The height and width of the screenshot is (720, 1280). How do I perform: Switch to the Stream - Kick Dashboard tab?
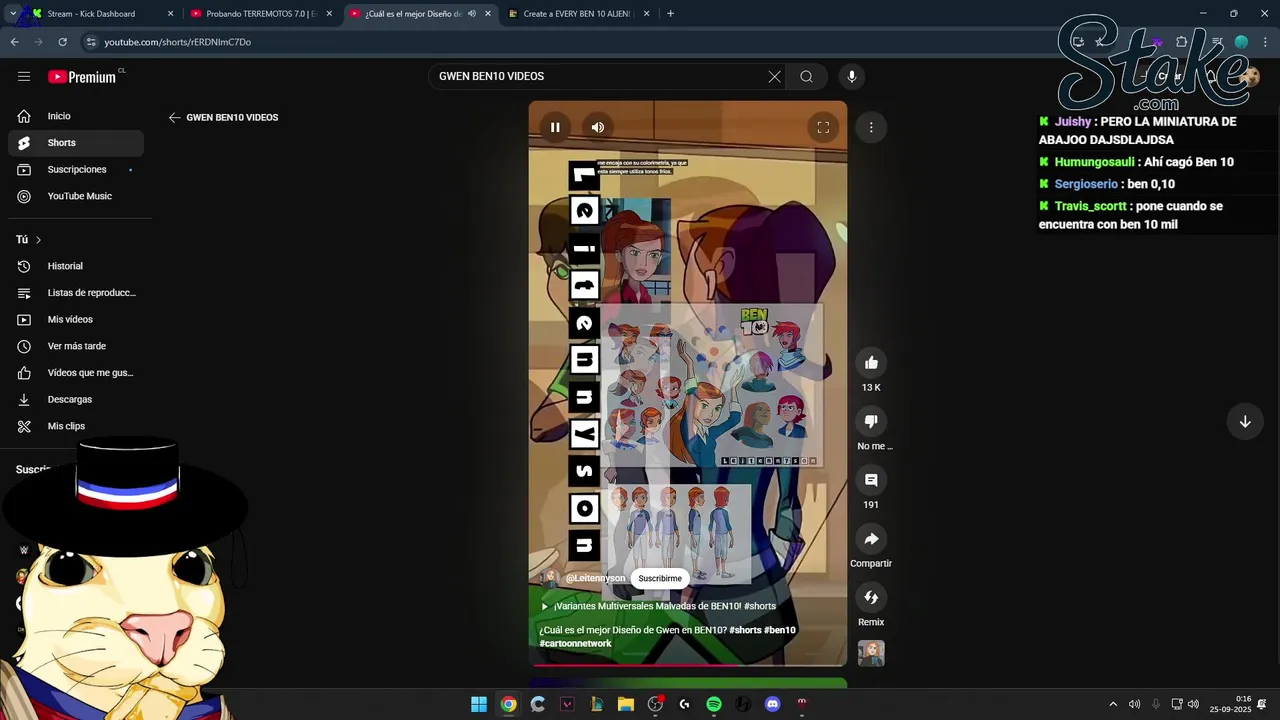[x=90, y=14]
